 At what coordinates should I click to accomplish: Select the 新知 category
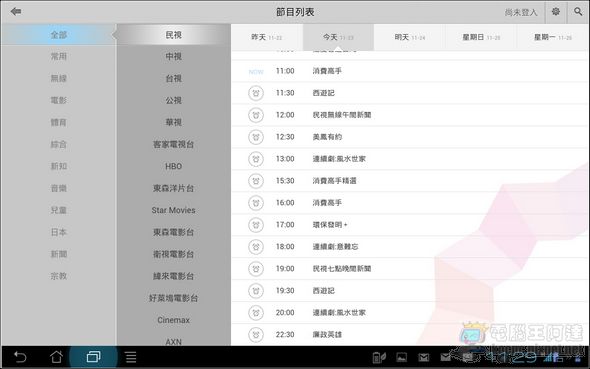click(x=59, y=166)
